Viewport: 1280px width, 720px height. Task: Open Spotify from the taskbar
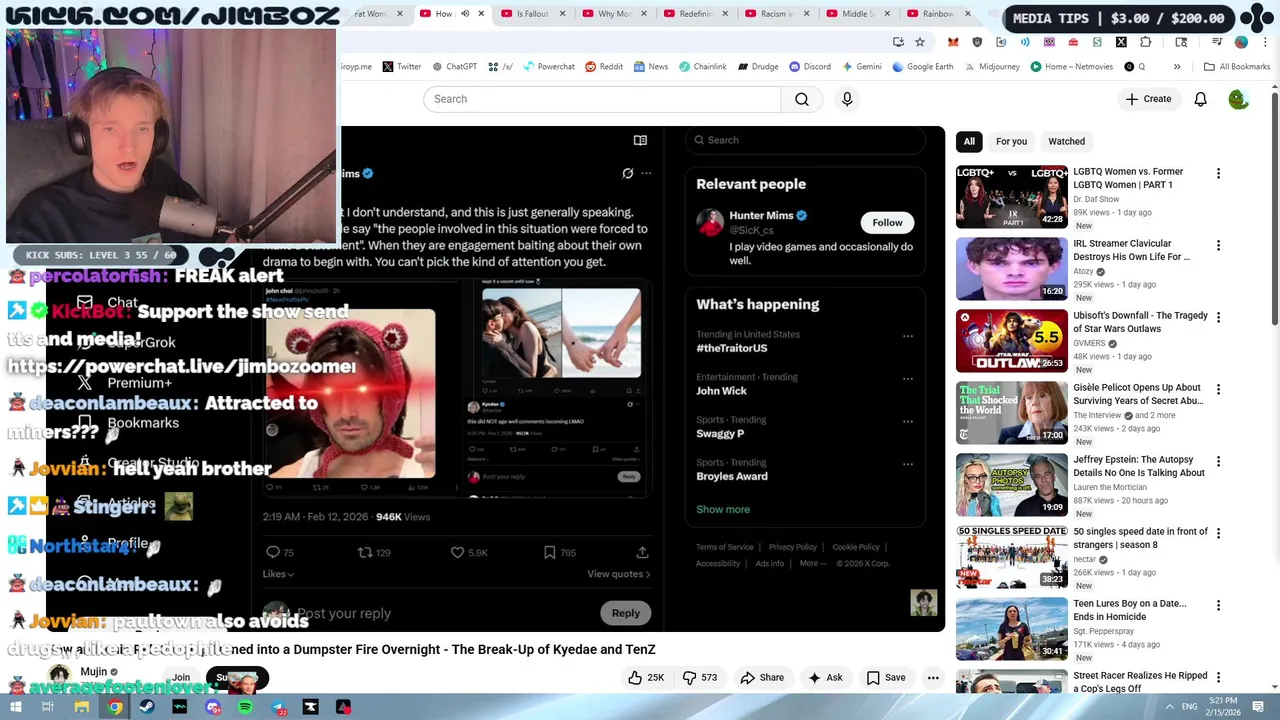[x=245, y=707]
